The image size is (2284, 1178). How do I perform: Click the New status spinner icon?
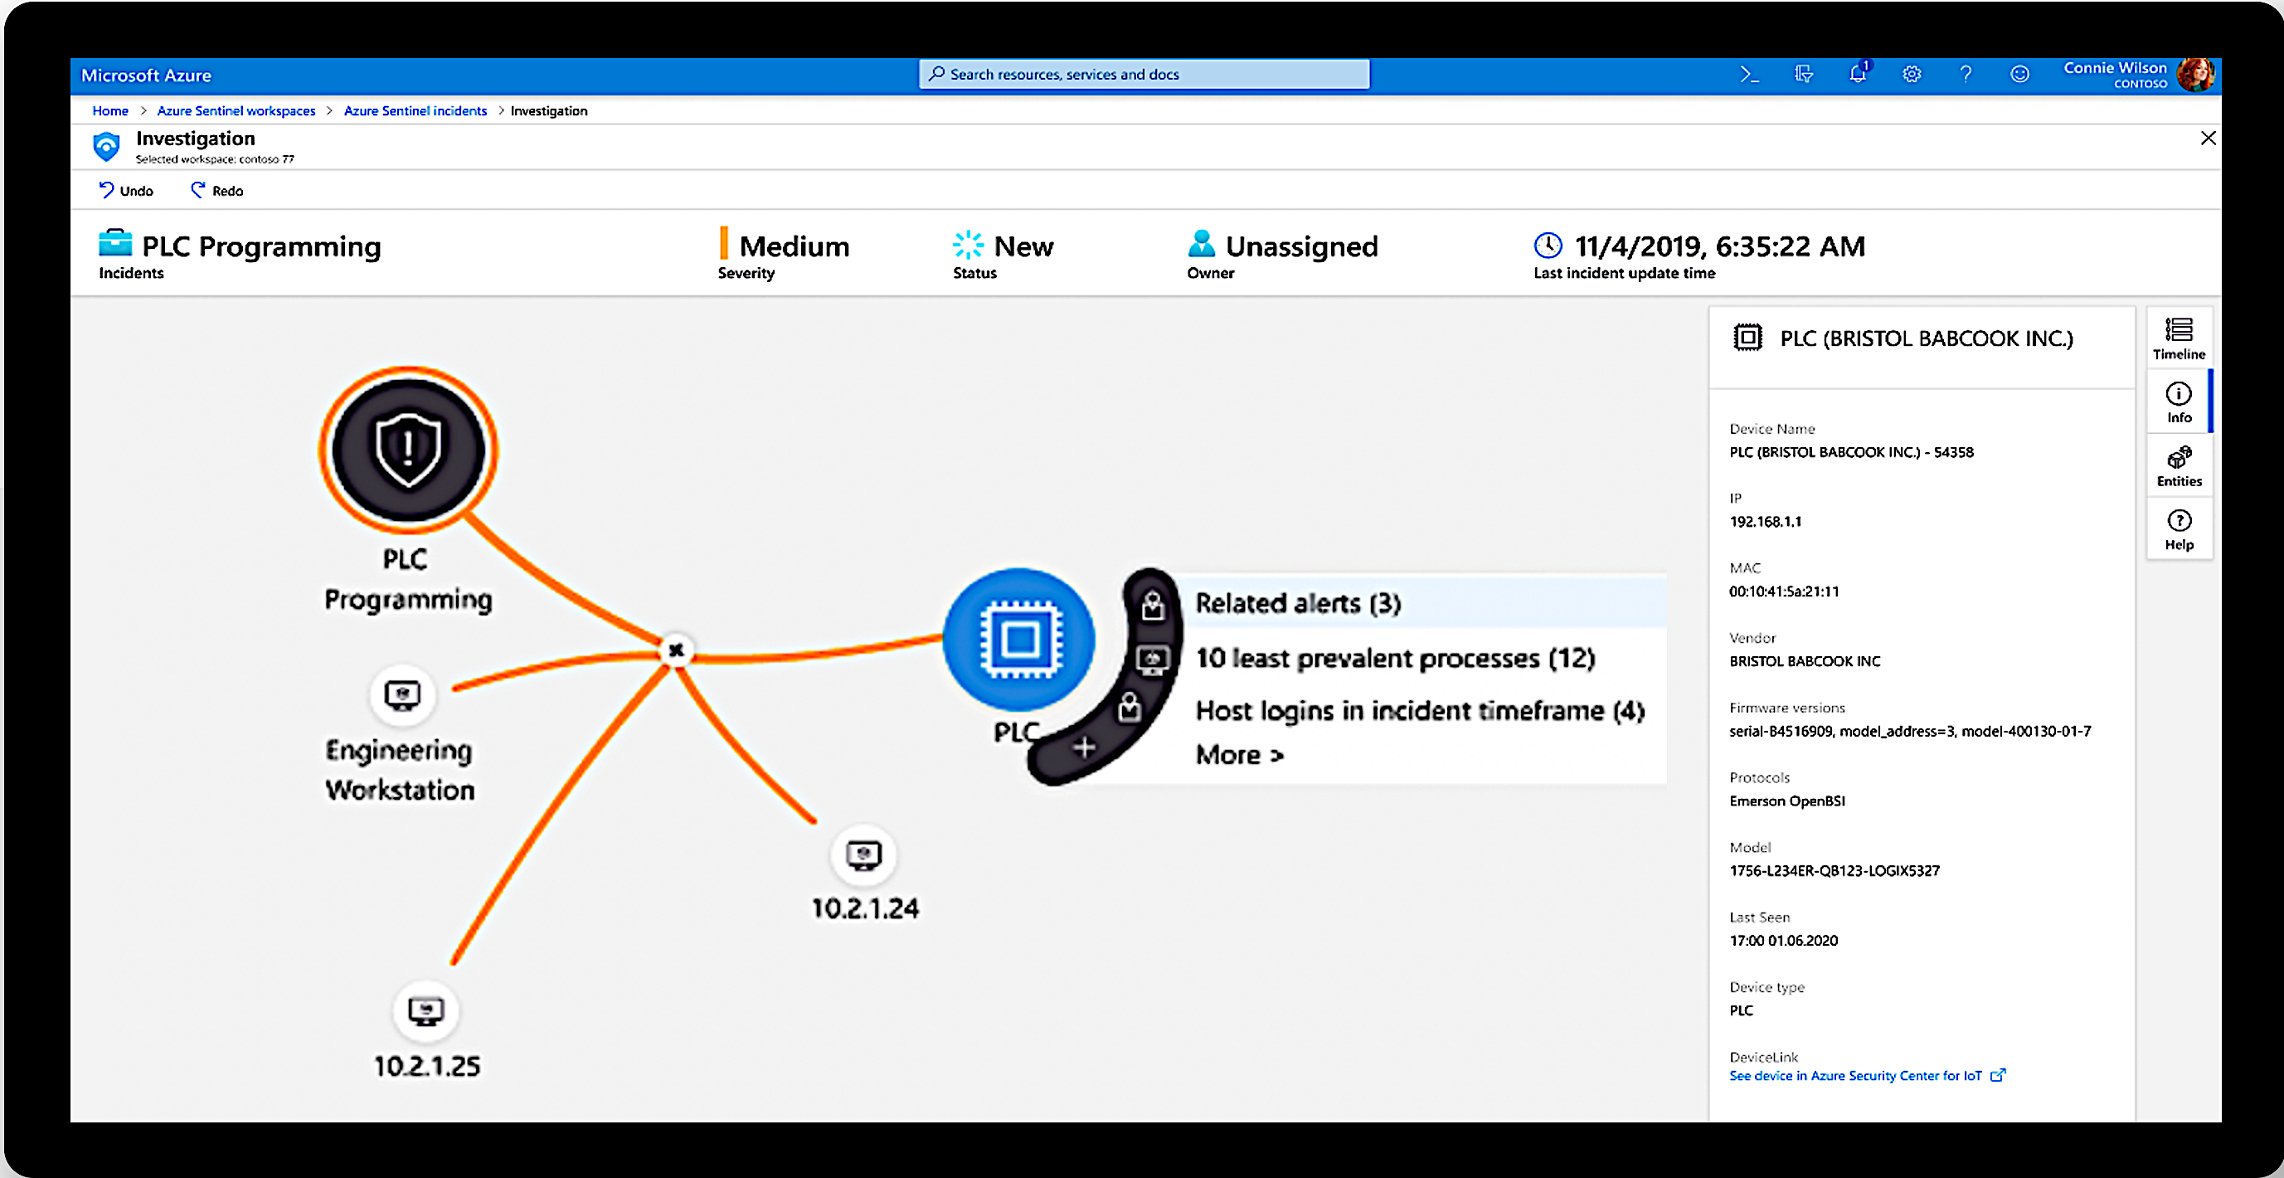click(968, 245)
